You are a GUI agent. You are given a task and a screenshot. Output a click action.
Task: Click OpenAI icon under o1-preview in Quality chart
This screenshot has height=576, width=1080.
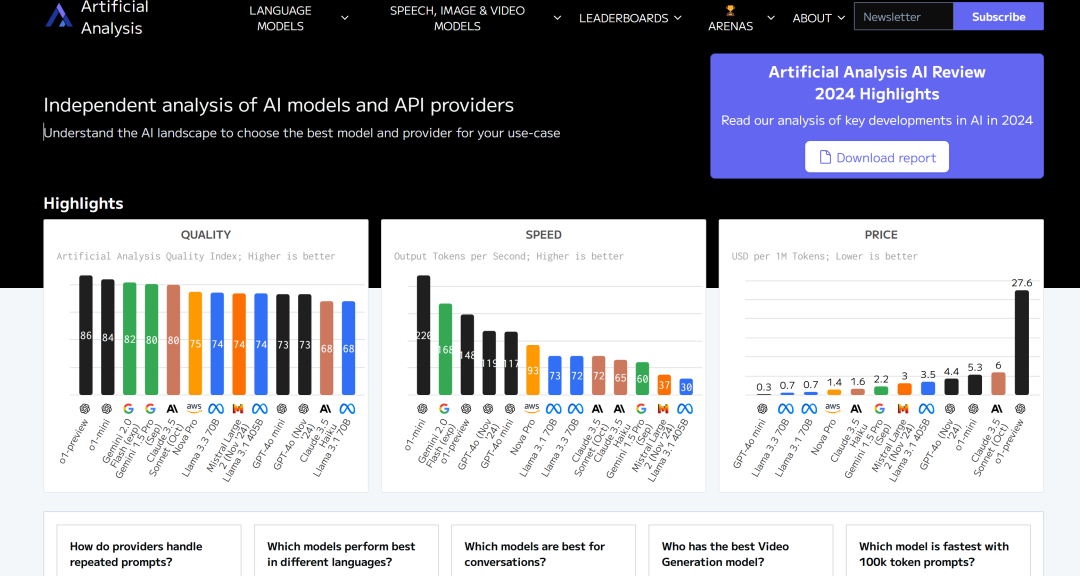click(x=85, y=409)
